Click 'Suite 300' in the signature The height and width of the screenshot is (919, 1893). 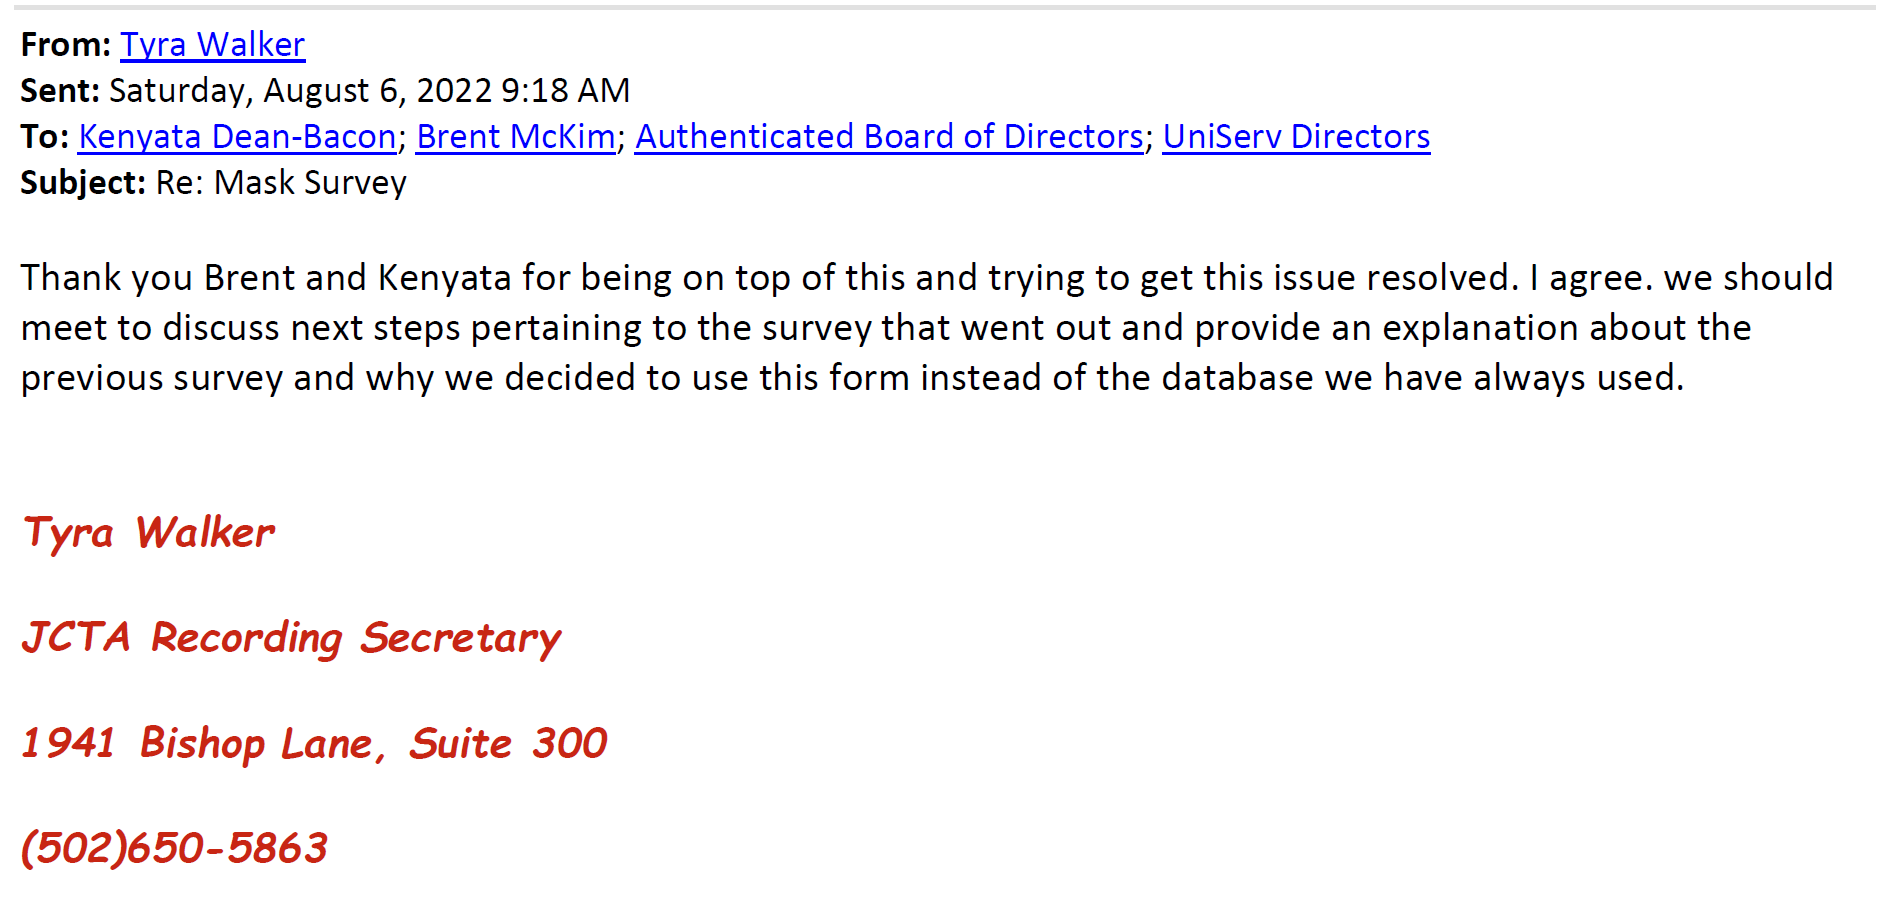pos(508,743)
